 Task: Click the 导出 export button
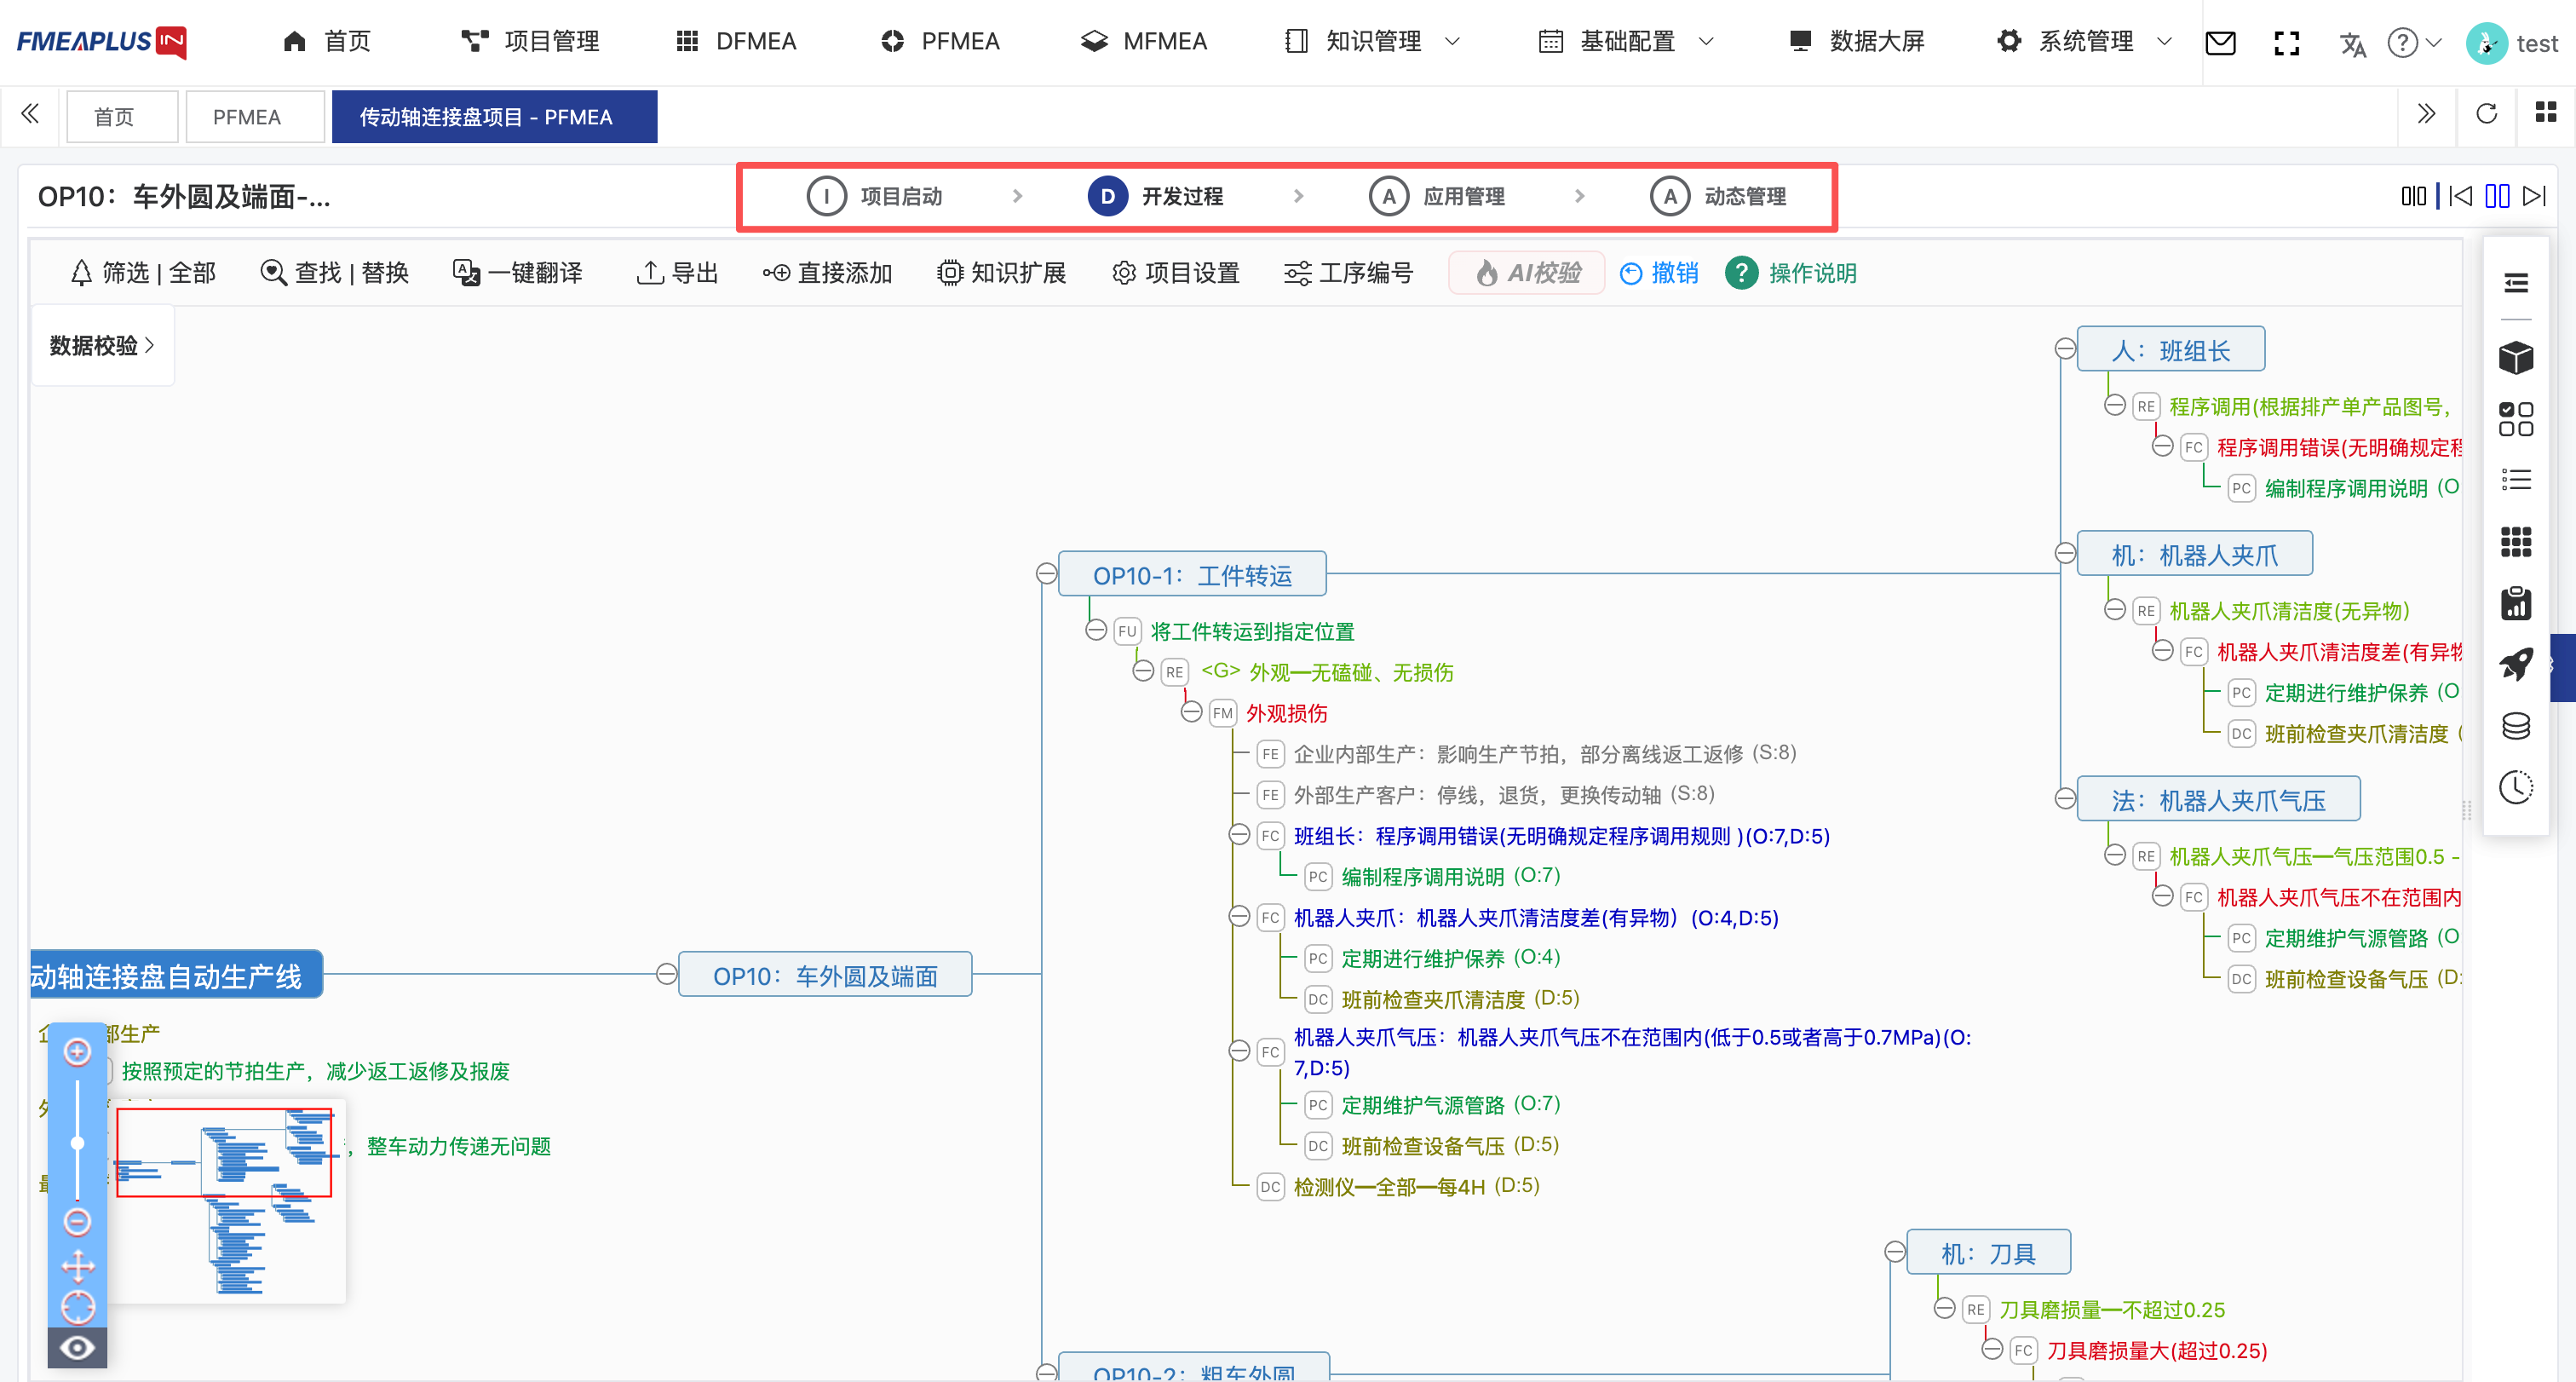point(677,273)
